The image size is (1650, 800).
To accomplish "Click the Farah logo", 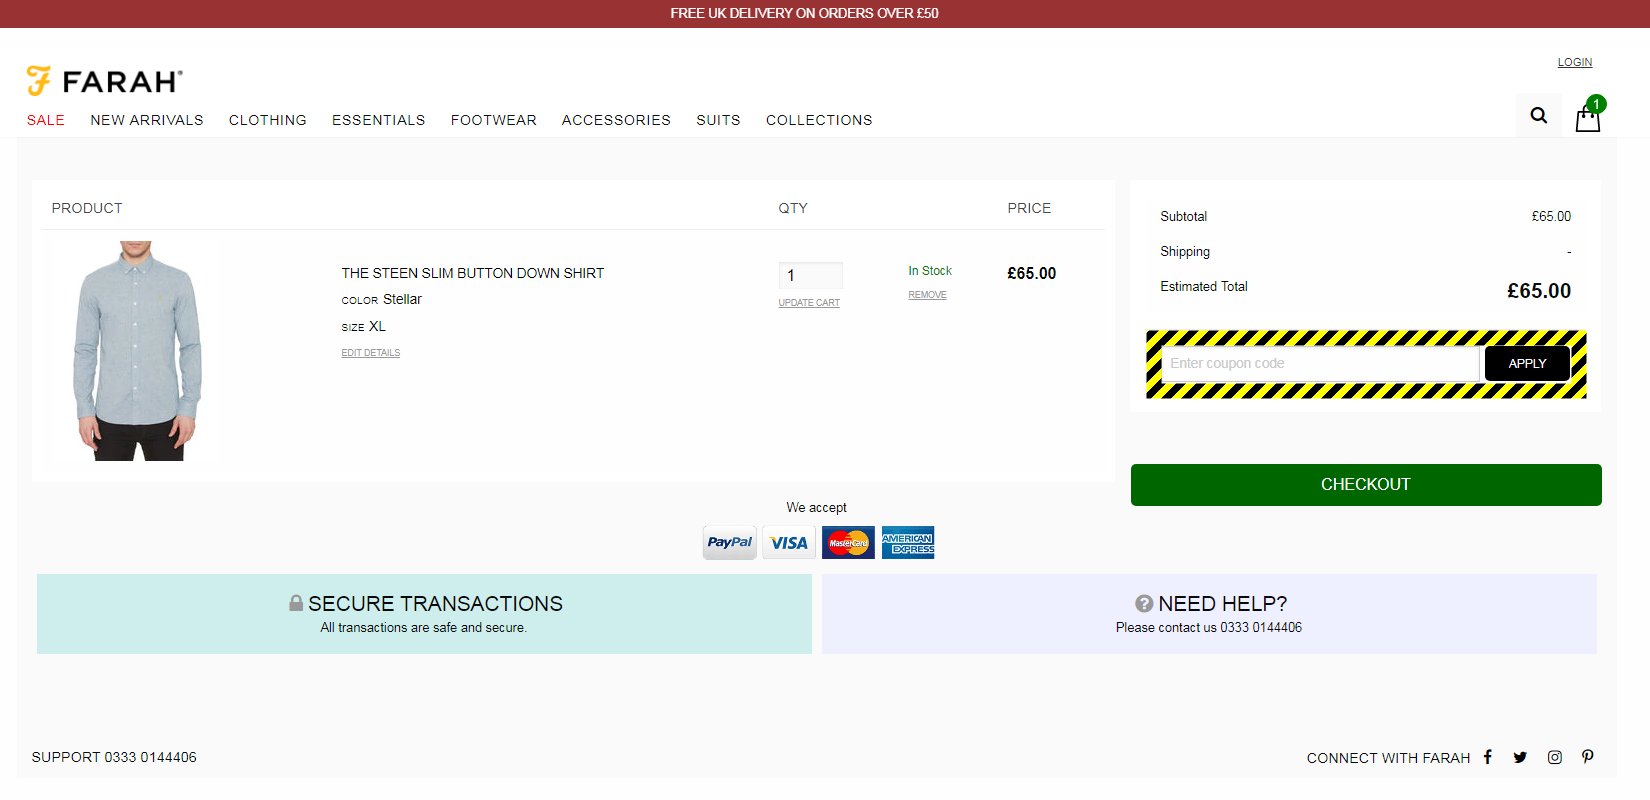I will 105,81.
